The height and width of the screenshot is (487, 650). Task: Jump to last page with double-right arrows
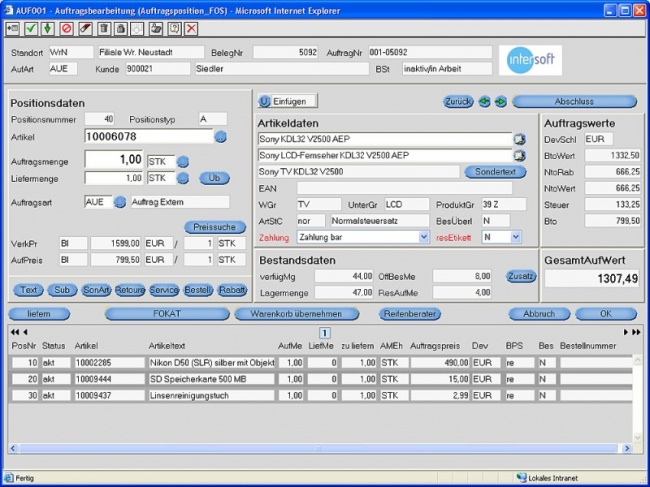[636, 332]
